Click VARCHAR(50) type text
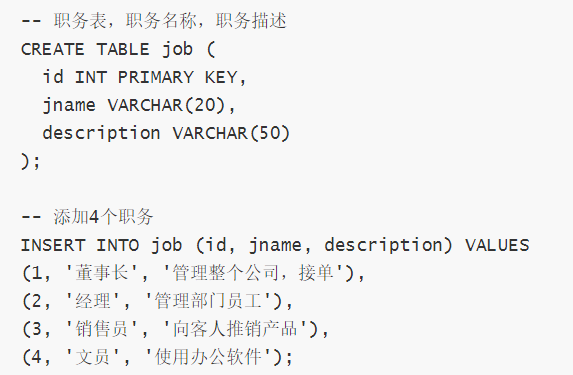This screenshot has width=573, height=375. tap(231, 133)
